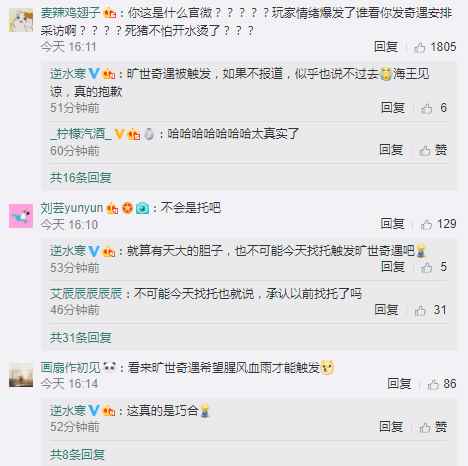
Task: Like _柠檬汽酒_'s 哈哈哈 reply
Action: [x=433, y=151]
